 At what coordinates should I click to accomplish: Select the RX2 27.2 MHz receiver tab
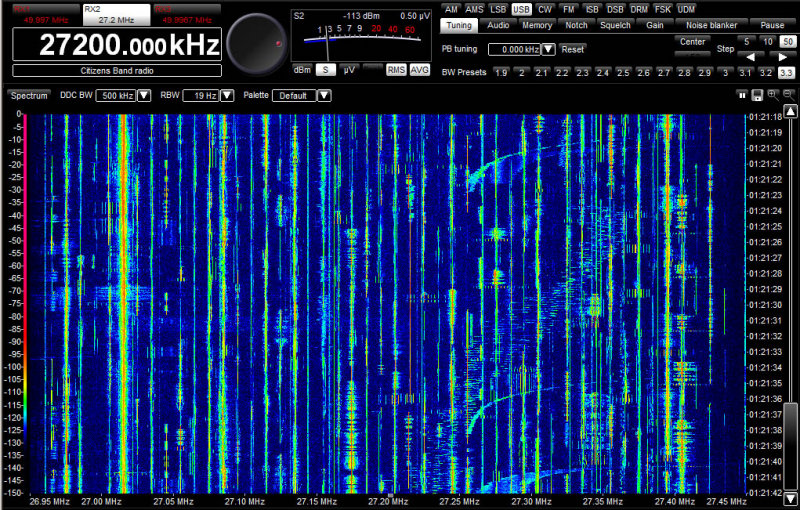click(116, 15)
